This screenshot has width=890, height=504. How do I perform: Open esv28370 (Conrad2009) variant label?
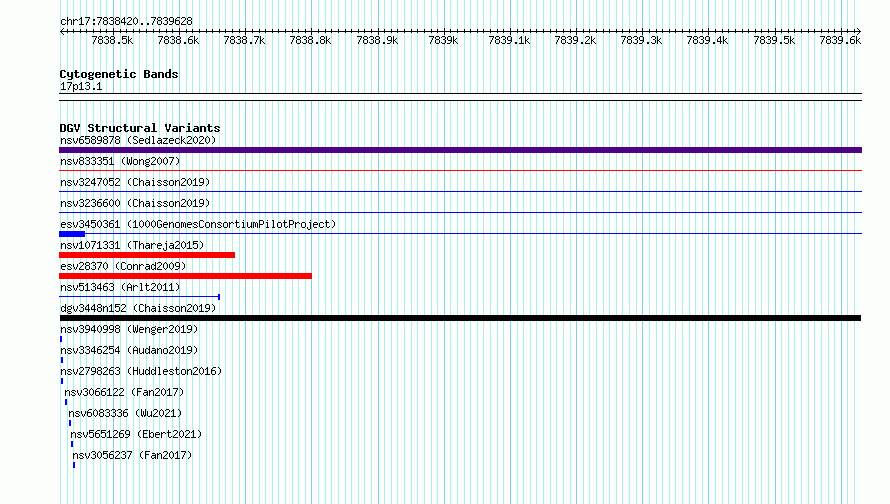(123, 266)
